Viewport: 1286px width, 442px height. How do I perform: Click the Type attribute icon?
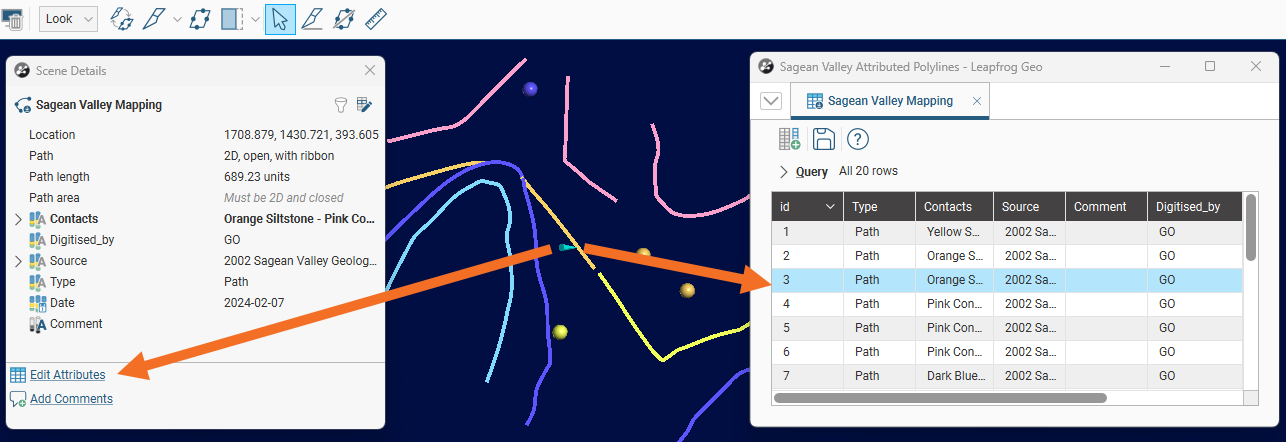pos(38,282)
